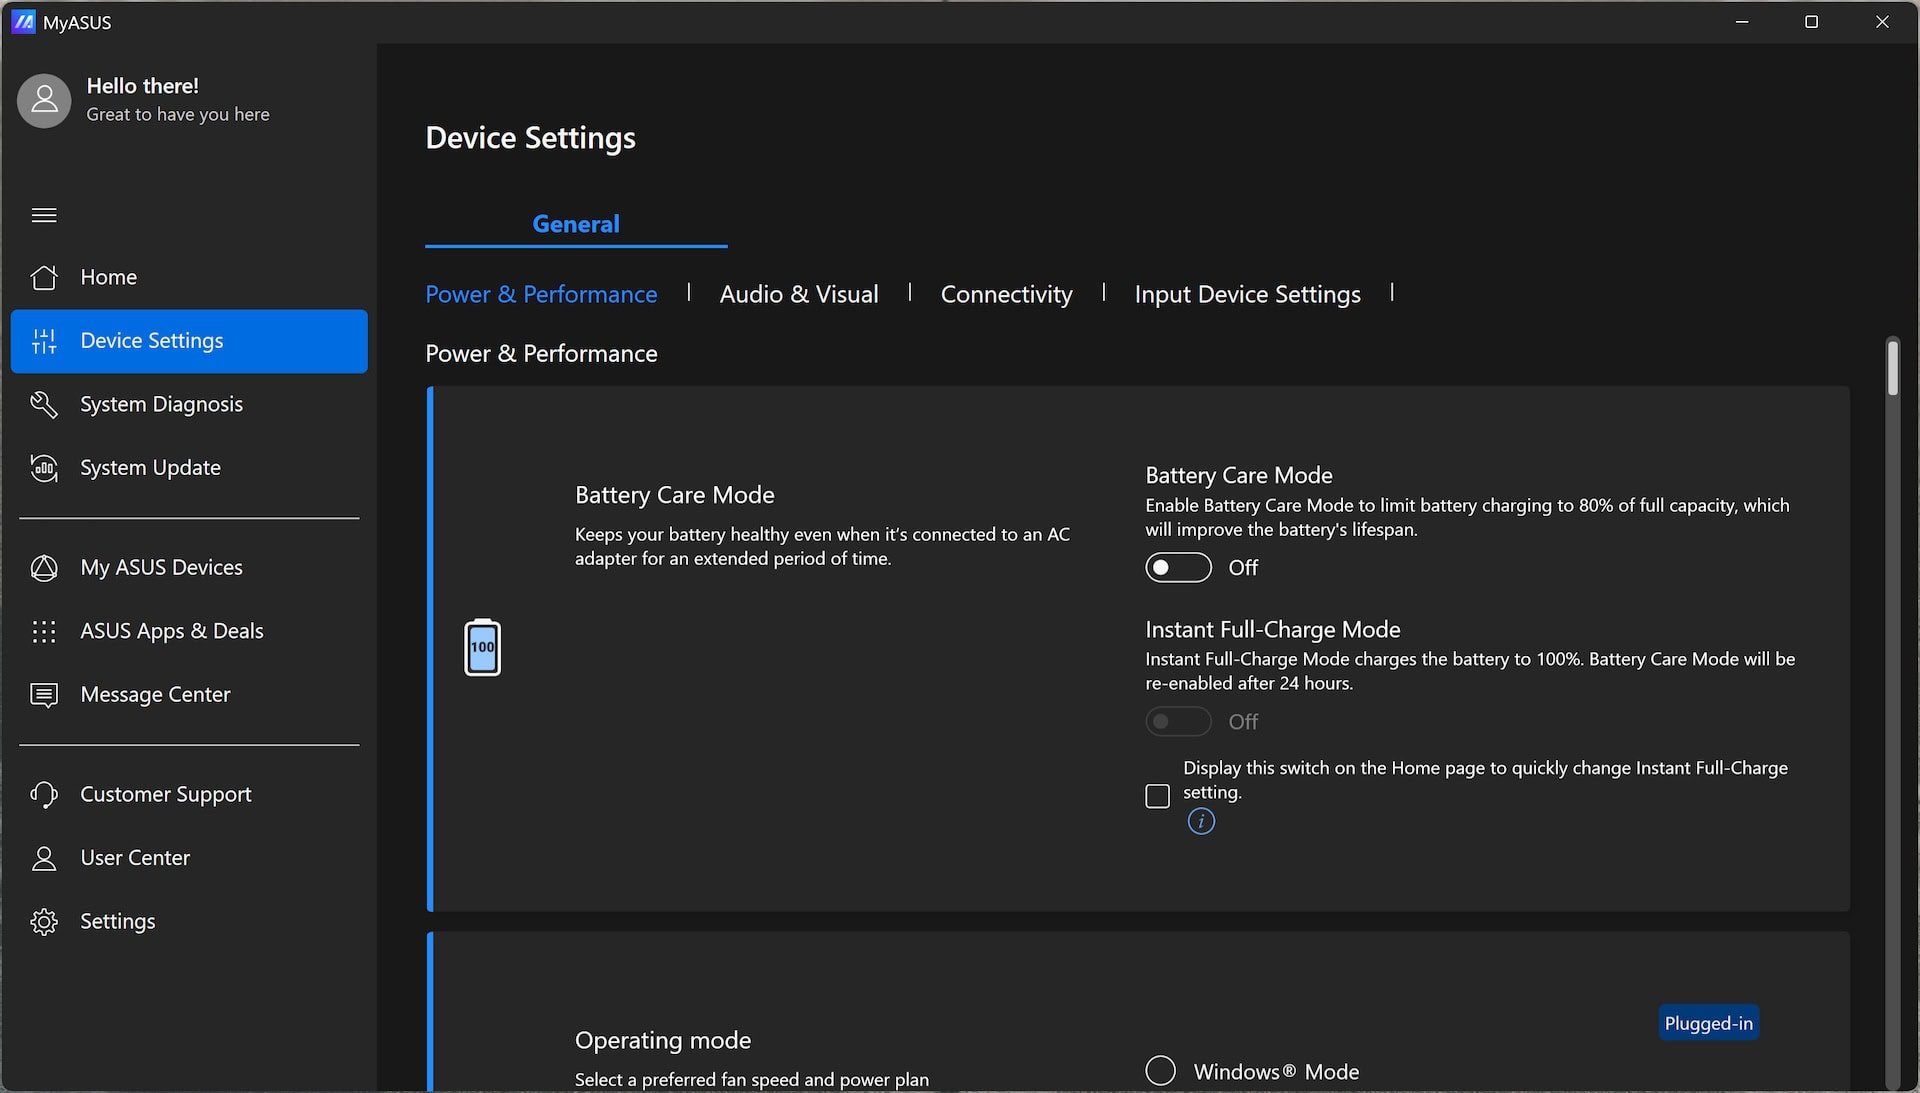Open User Center section
Screen dimensions: 1920x1093
tap(135, 857)
